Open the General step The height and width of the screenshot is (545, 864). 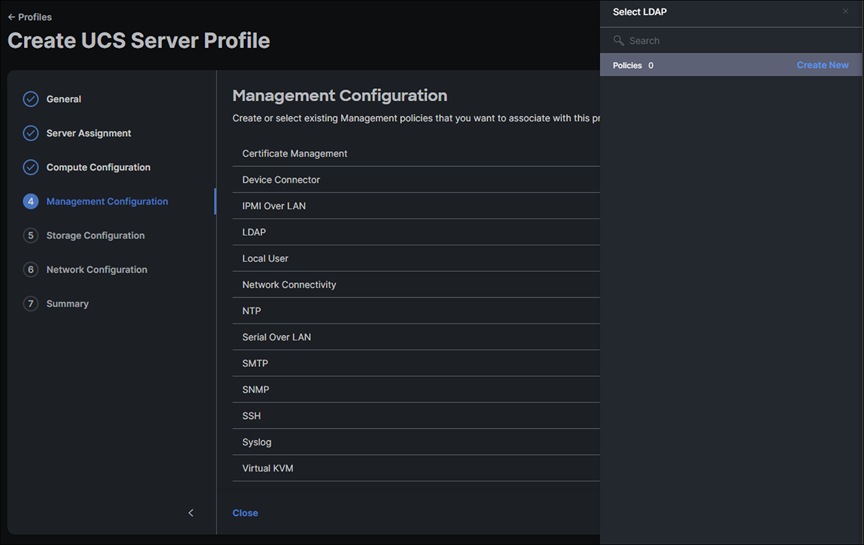63,99
